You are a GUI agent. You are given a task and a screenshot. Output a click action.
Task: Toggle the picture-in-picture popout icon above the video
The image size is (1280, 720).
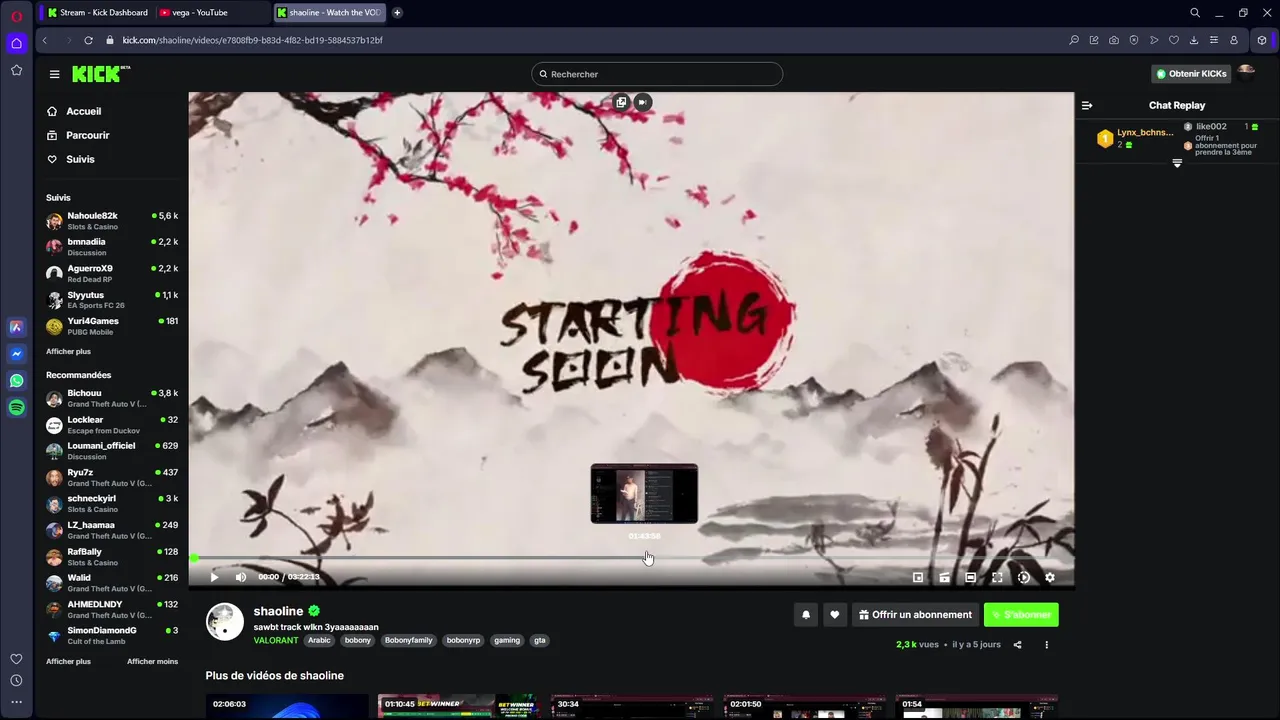point(621,102)
